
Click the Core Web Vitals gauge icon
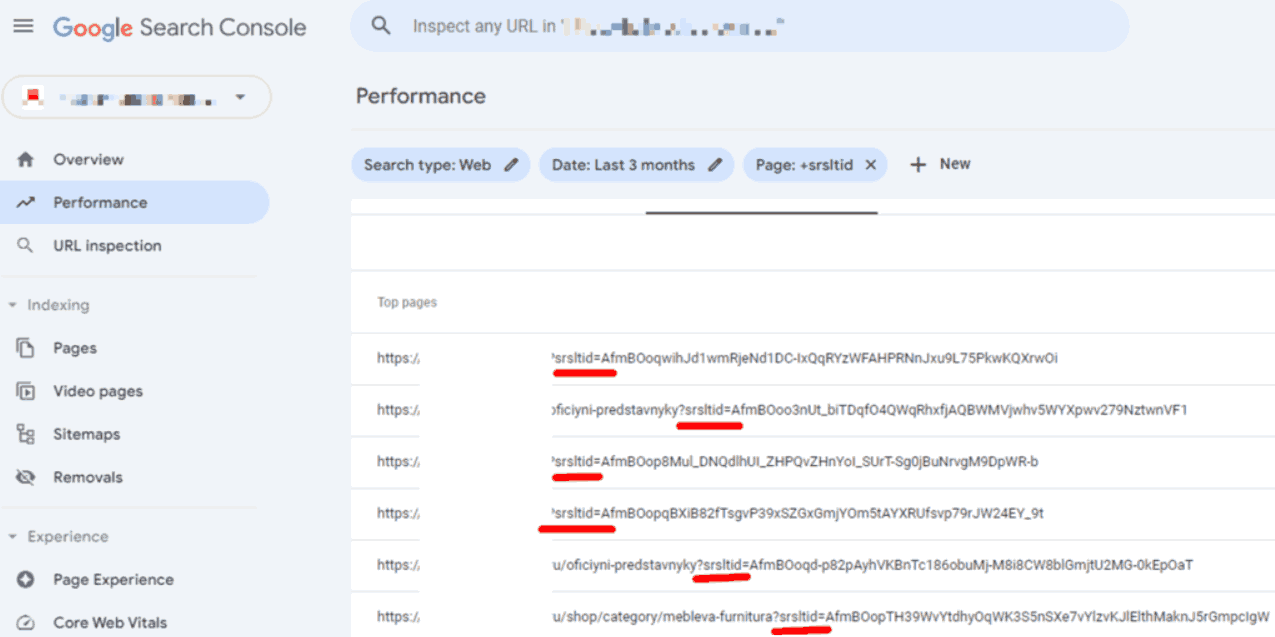26,623
